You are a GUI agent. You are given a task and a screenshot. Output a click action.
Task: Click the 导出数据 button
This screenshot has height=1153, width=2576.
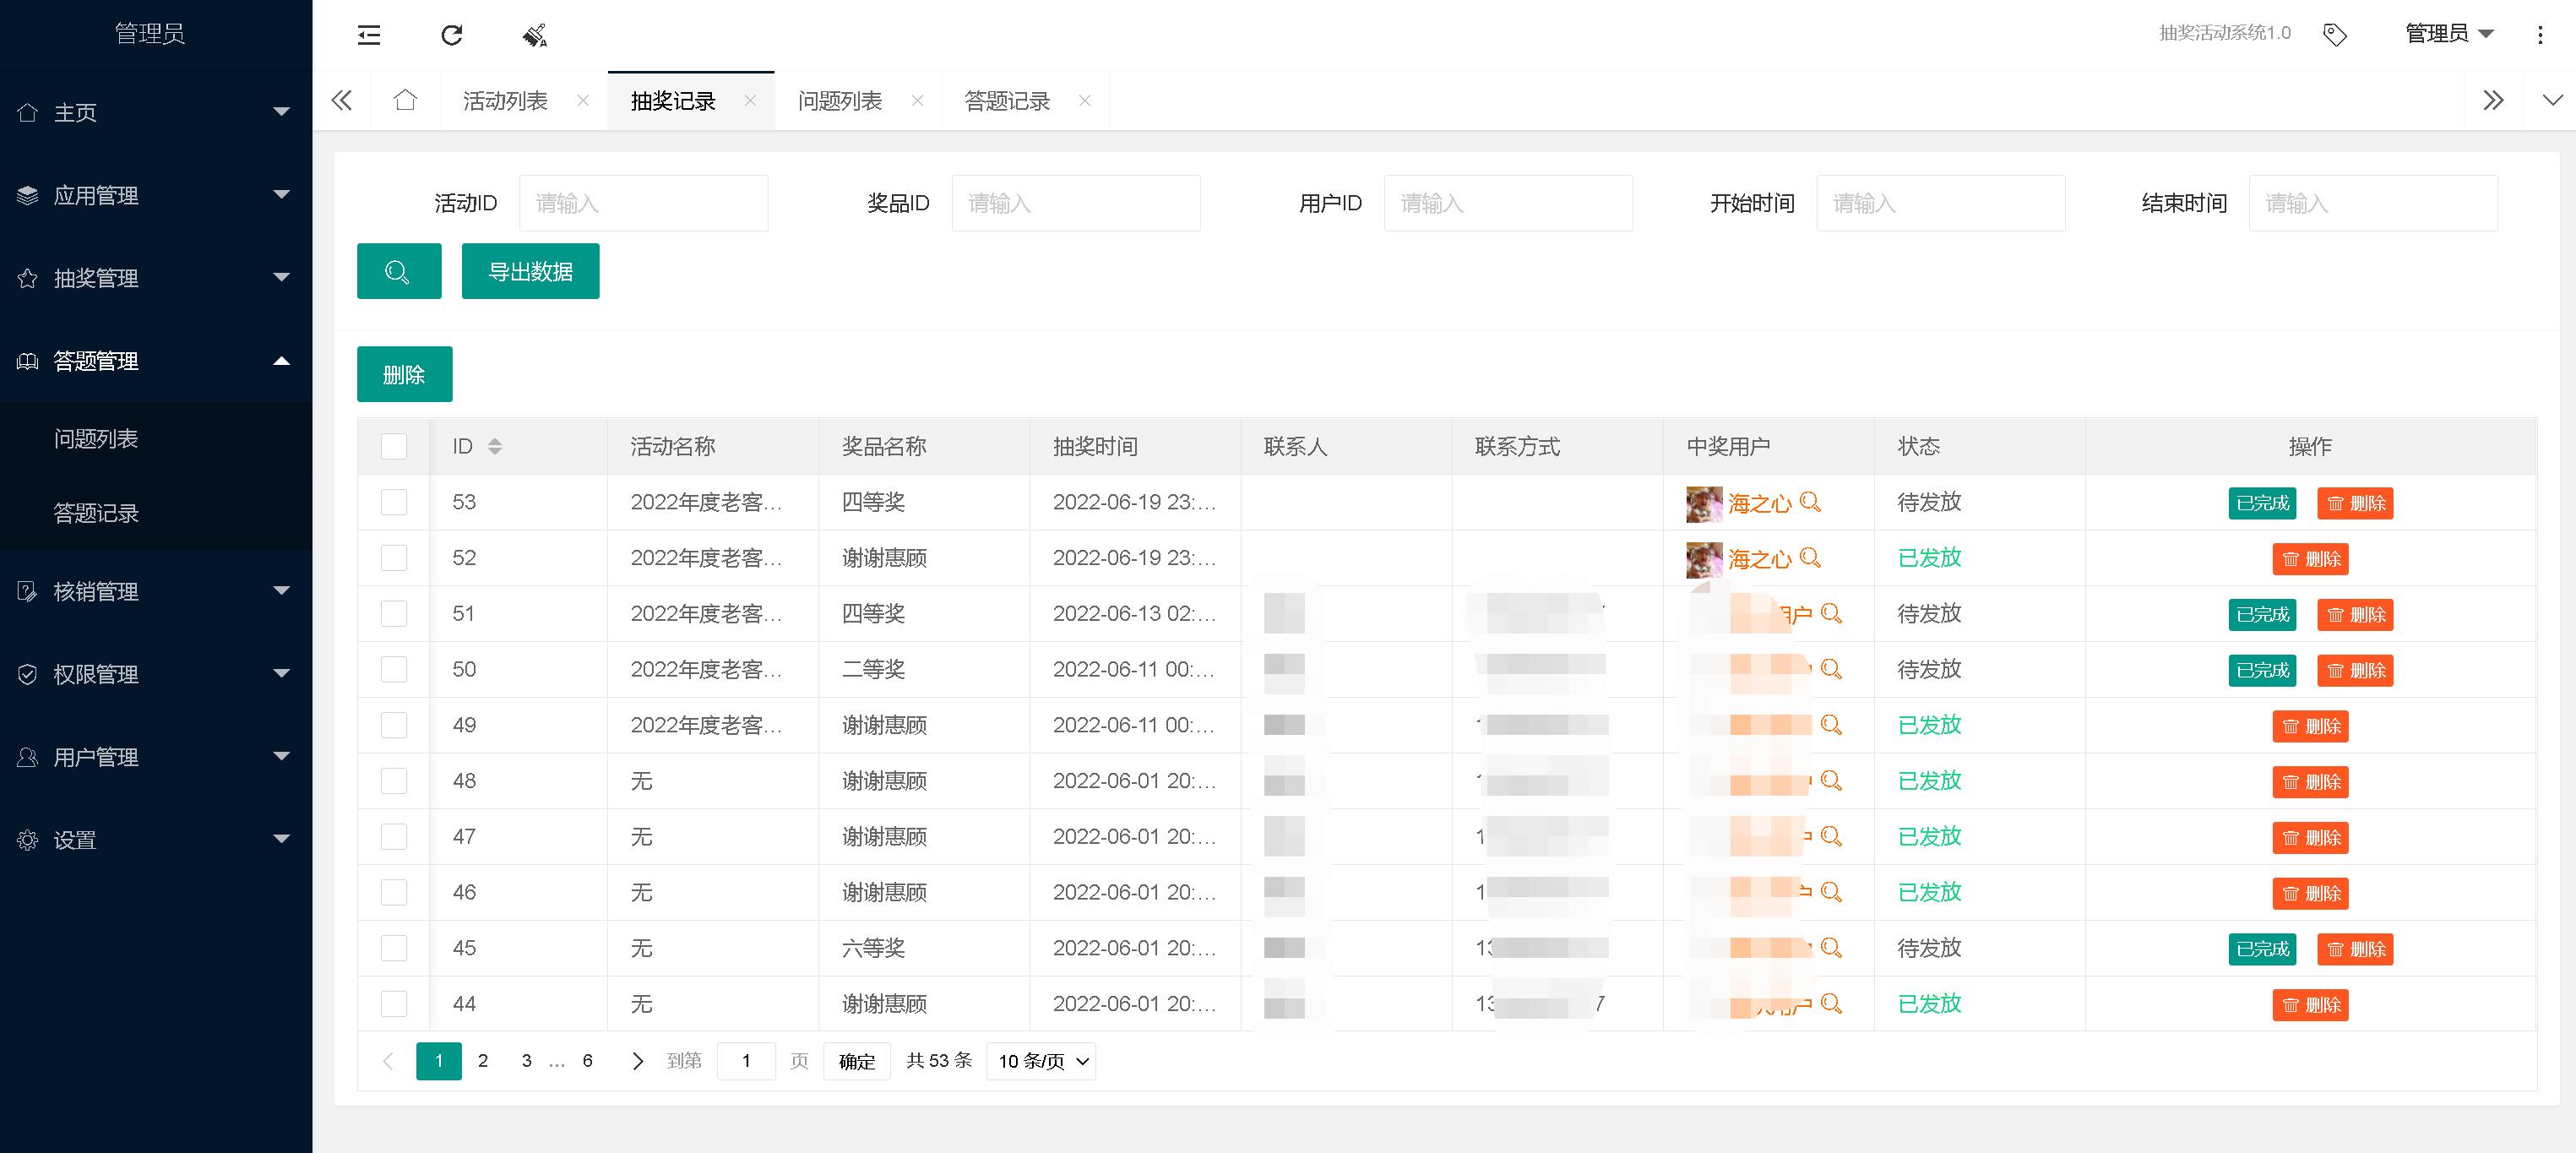[530, 271]
